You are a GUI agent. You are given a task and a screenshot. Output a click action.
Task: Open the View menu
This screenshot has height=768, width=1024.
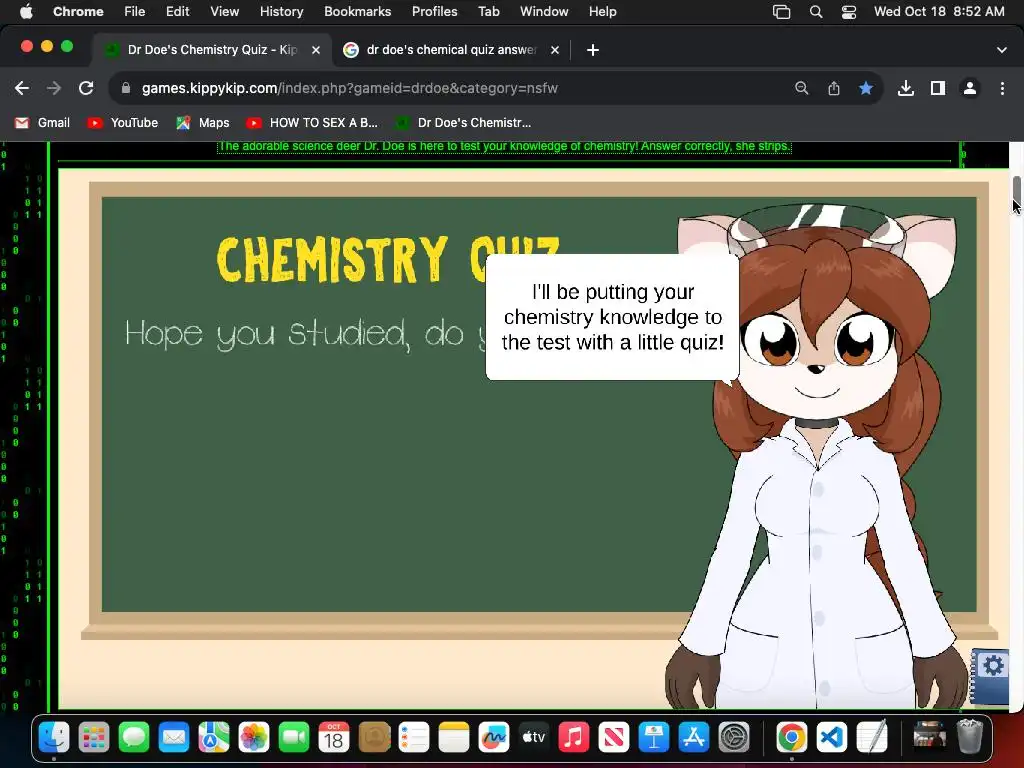225,12
